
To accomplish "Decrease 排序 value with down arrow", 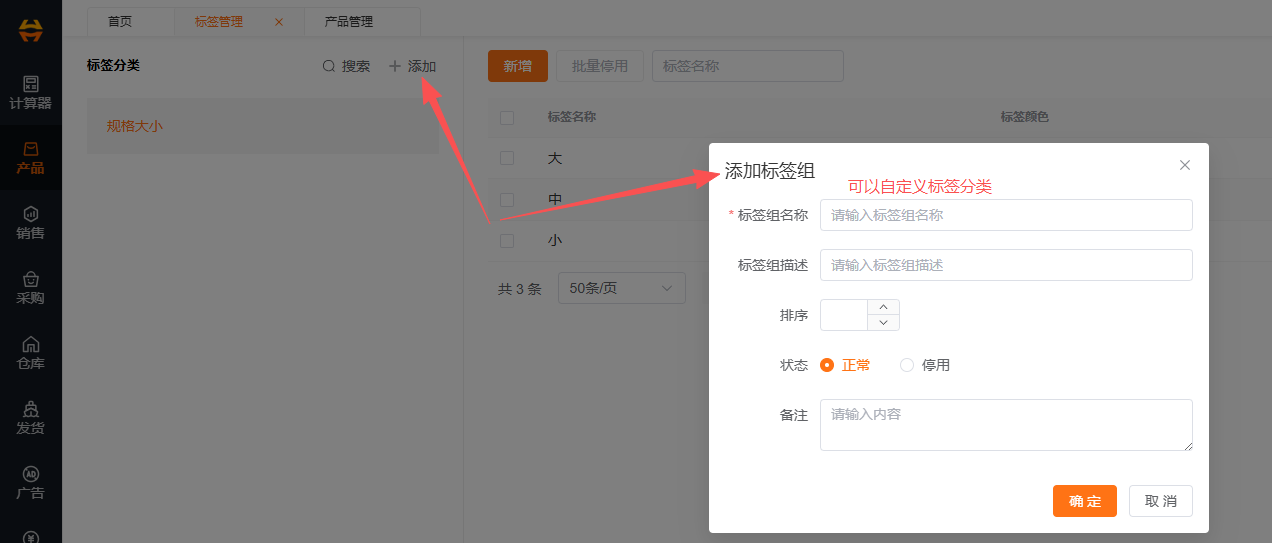I will 883,322.
